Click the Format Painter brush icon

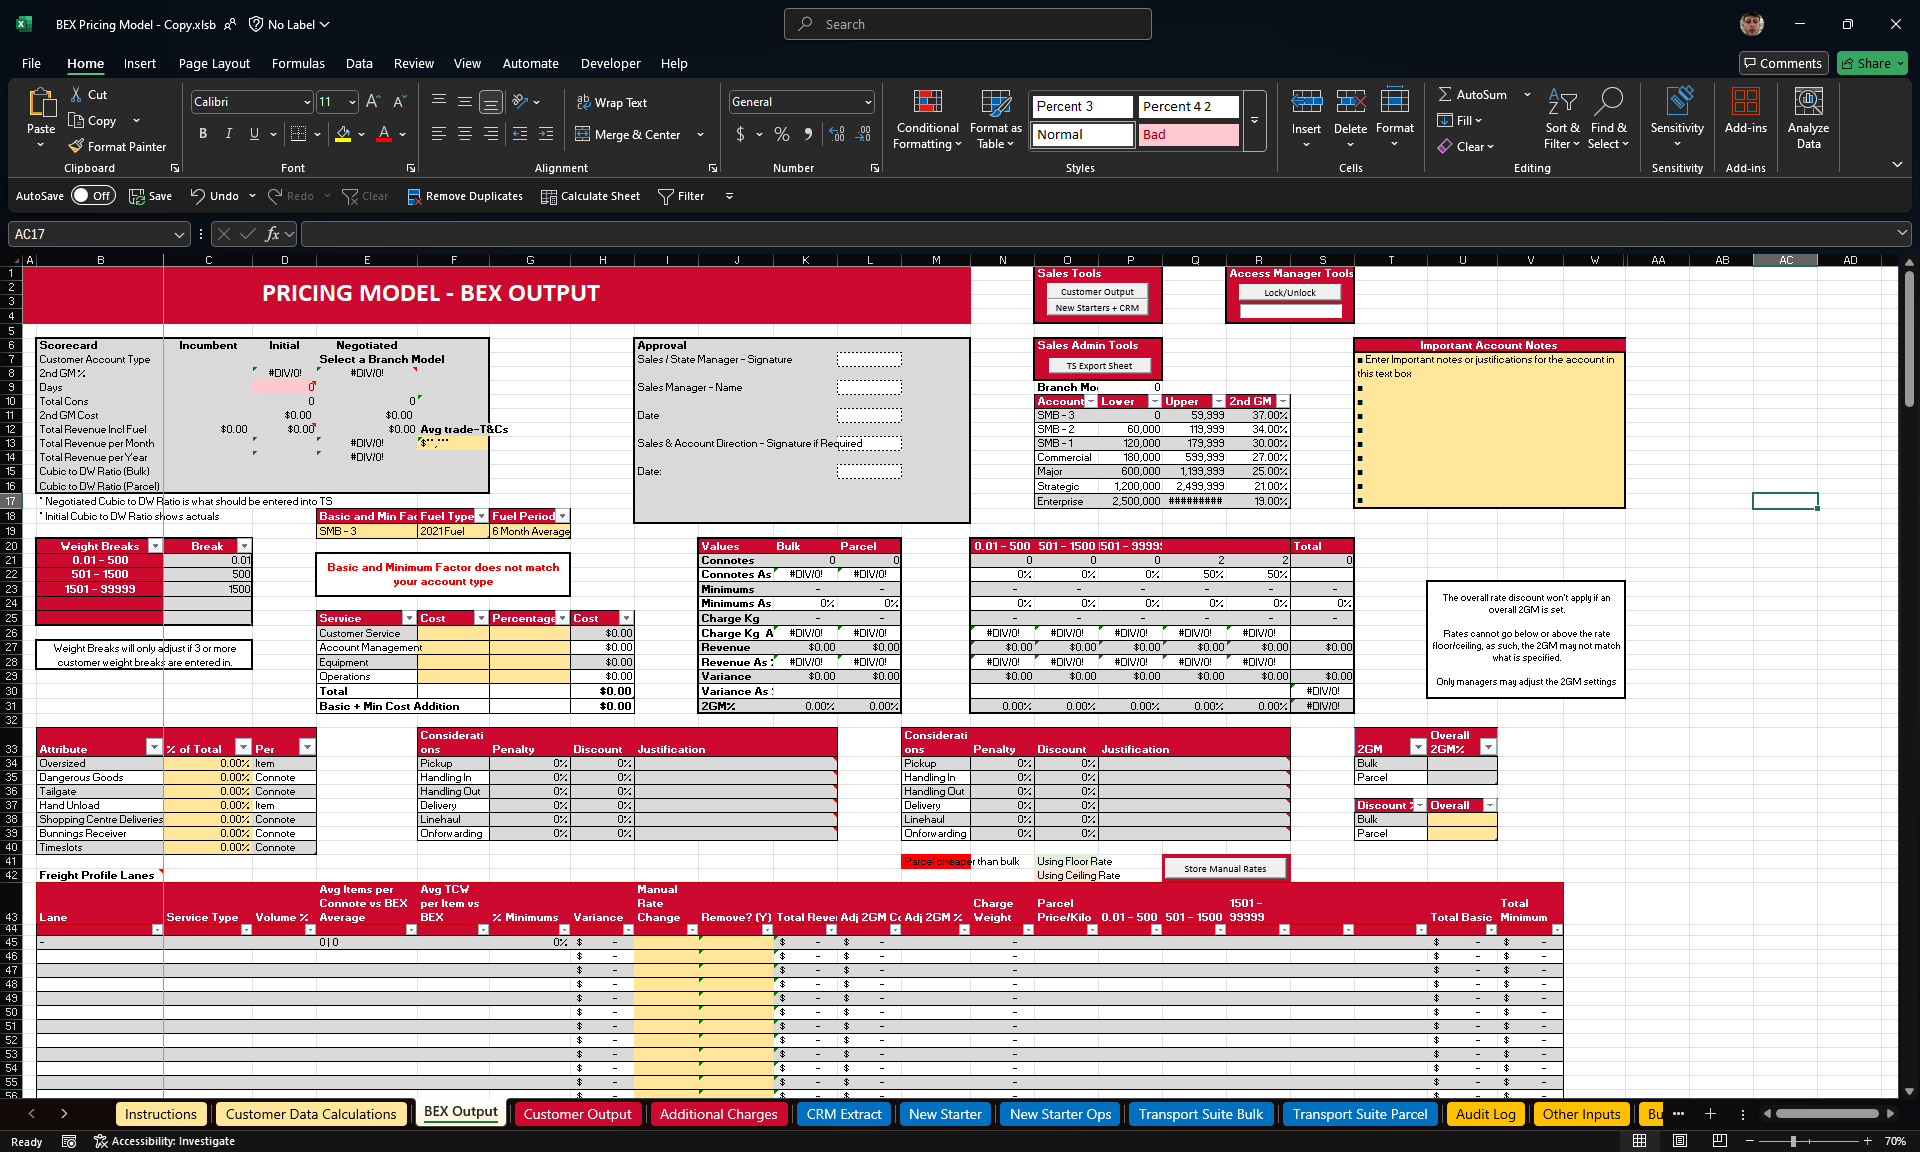[75, 146]
